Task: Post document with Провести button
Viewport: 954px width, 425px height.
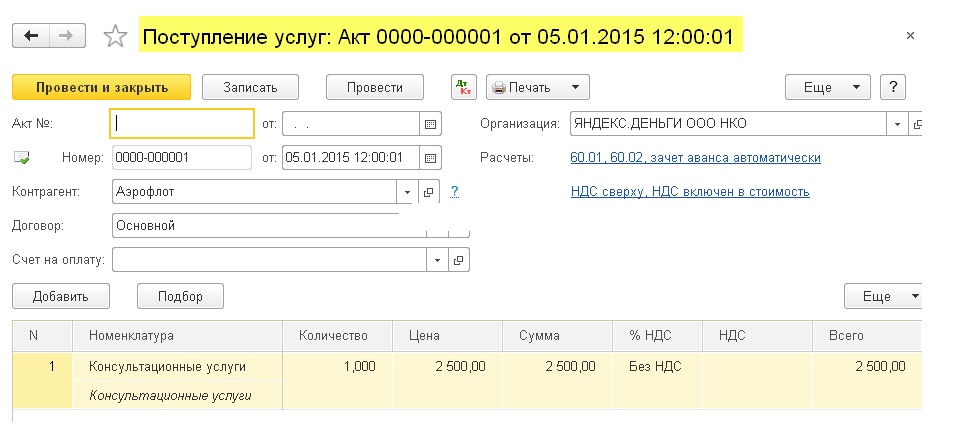Action: [375, 87]
